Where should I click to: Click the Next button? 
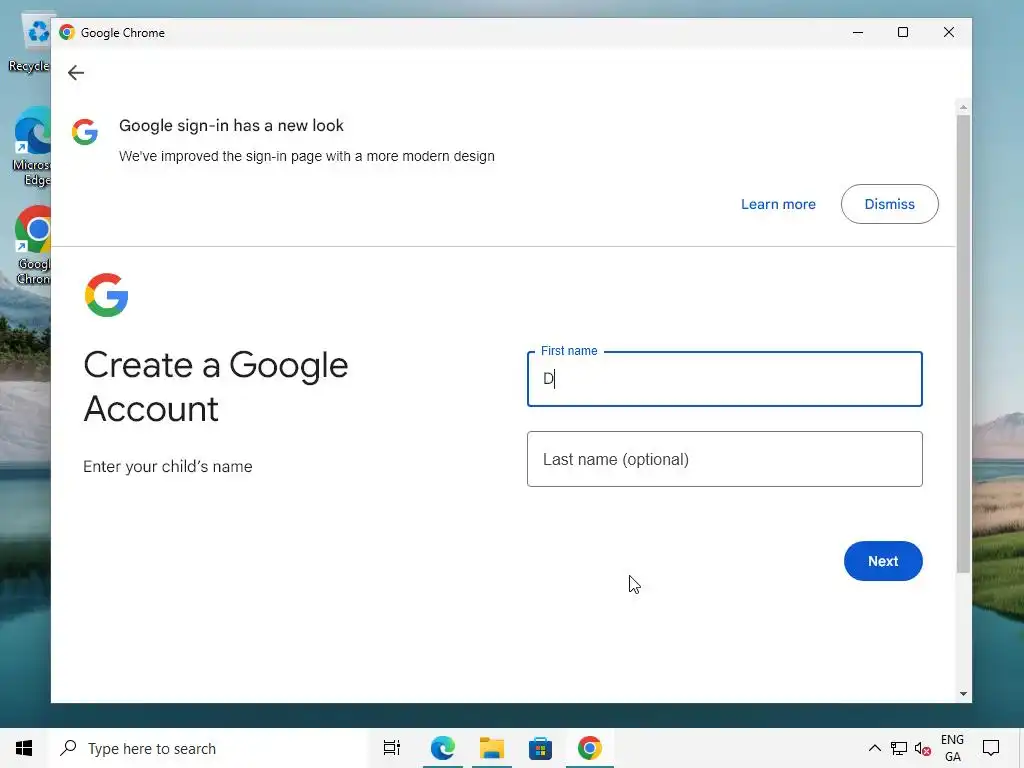(x=883, y=561)
